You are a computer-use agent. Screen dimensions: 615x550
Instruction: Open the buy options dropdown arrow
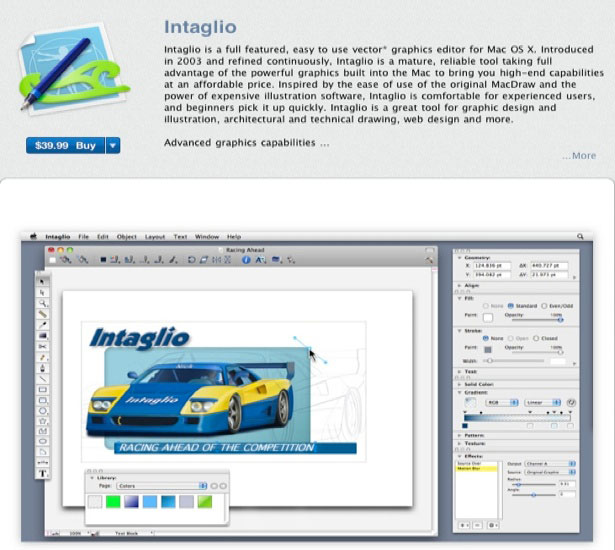(x=113, y=146)
